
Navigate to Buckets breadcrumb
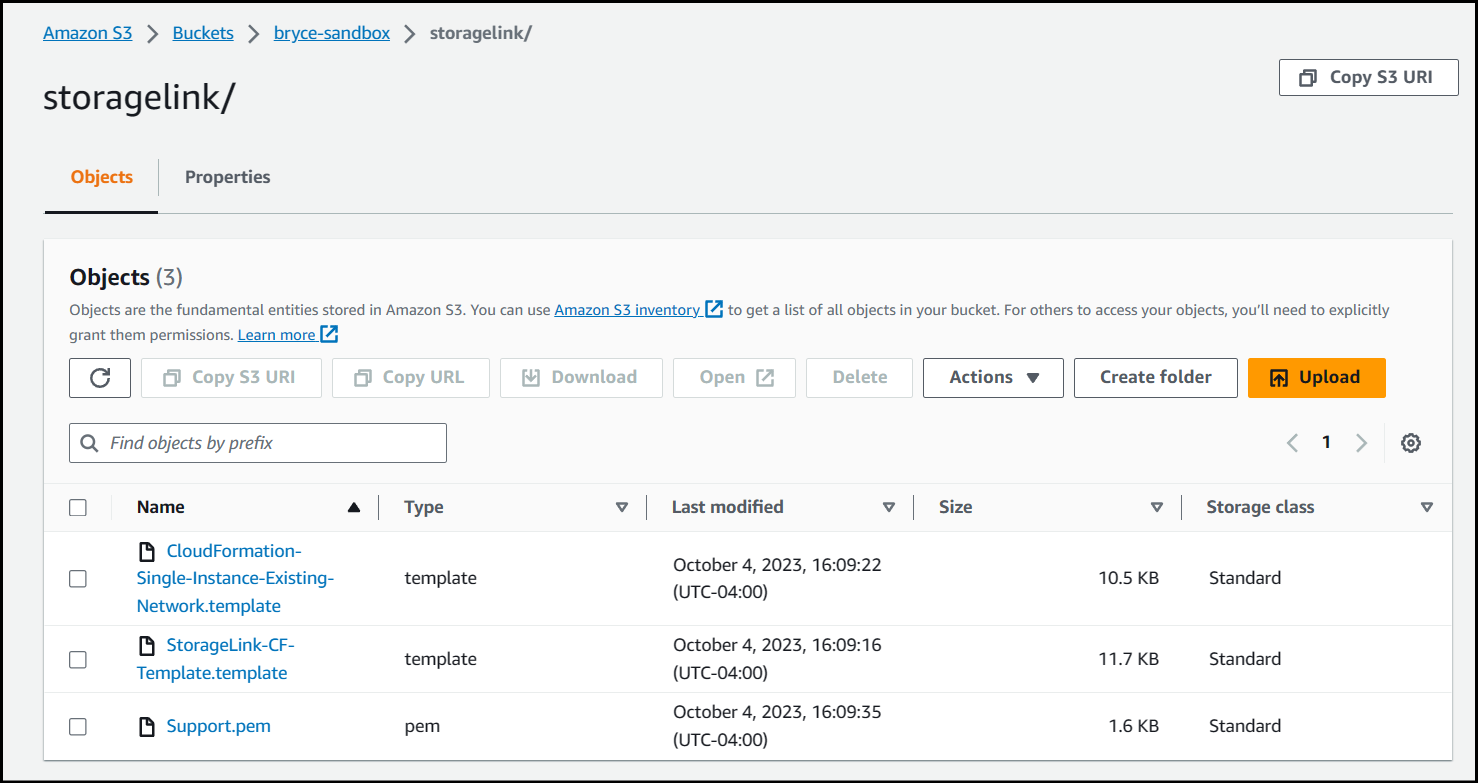[x=203, y=33]
